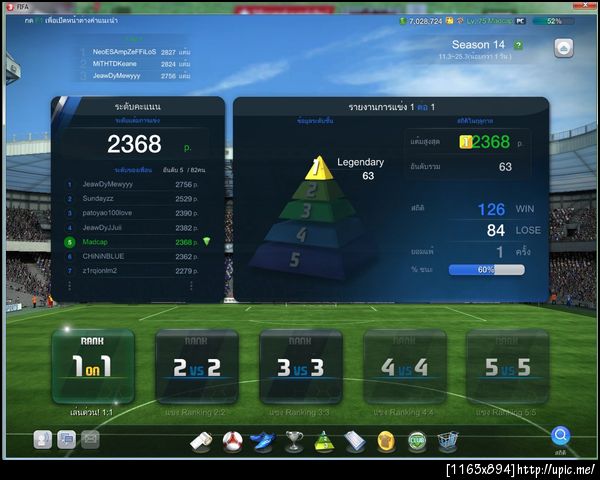Select the Rank 1 on 1 mode

(x=93, y=366)
